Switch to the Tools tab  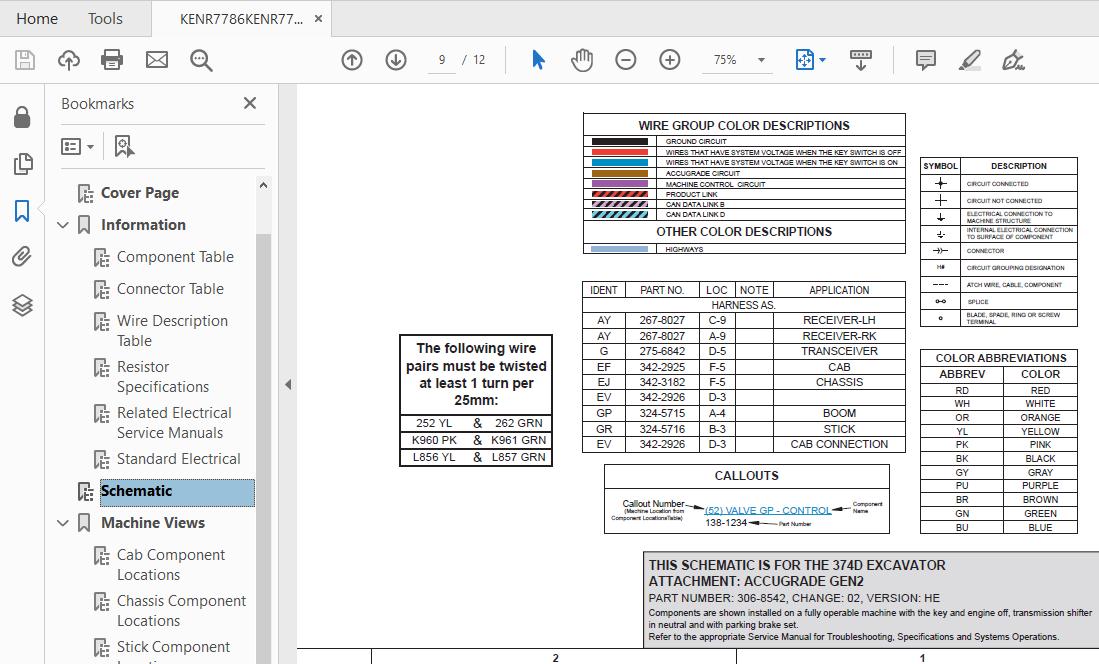pos(105,19)
